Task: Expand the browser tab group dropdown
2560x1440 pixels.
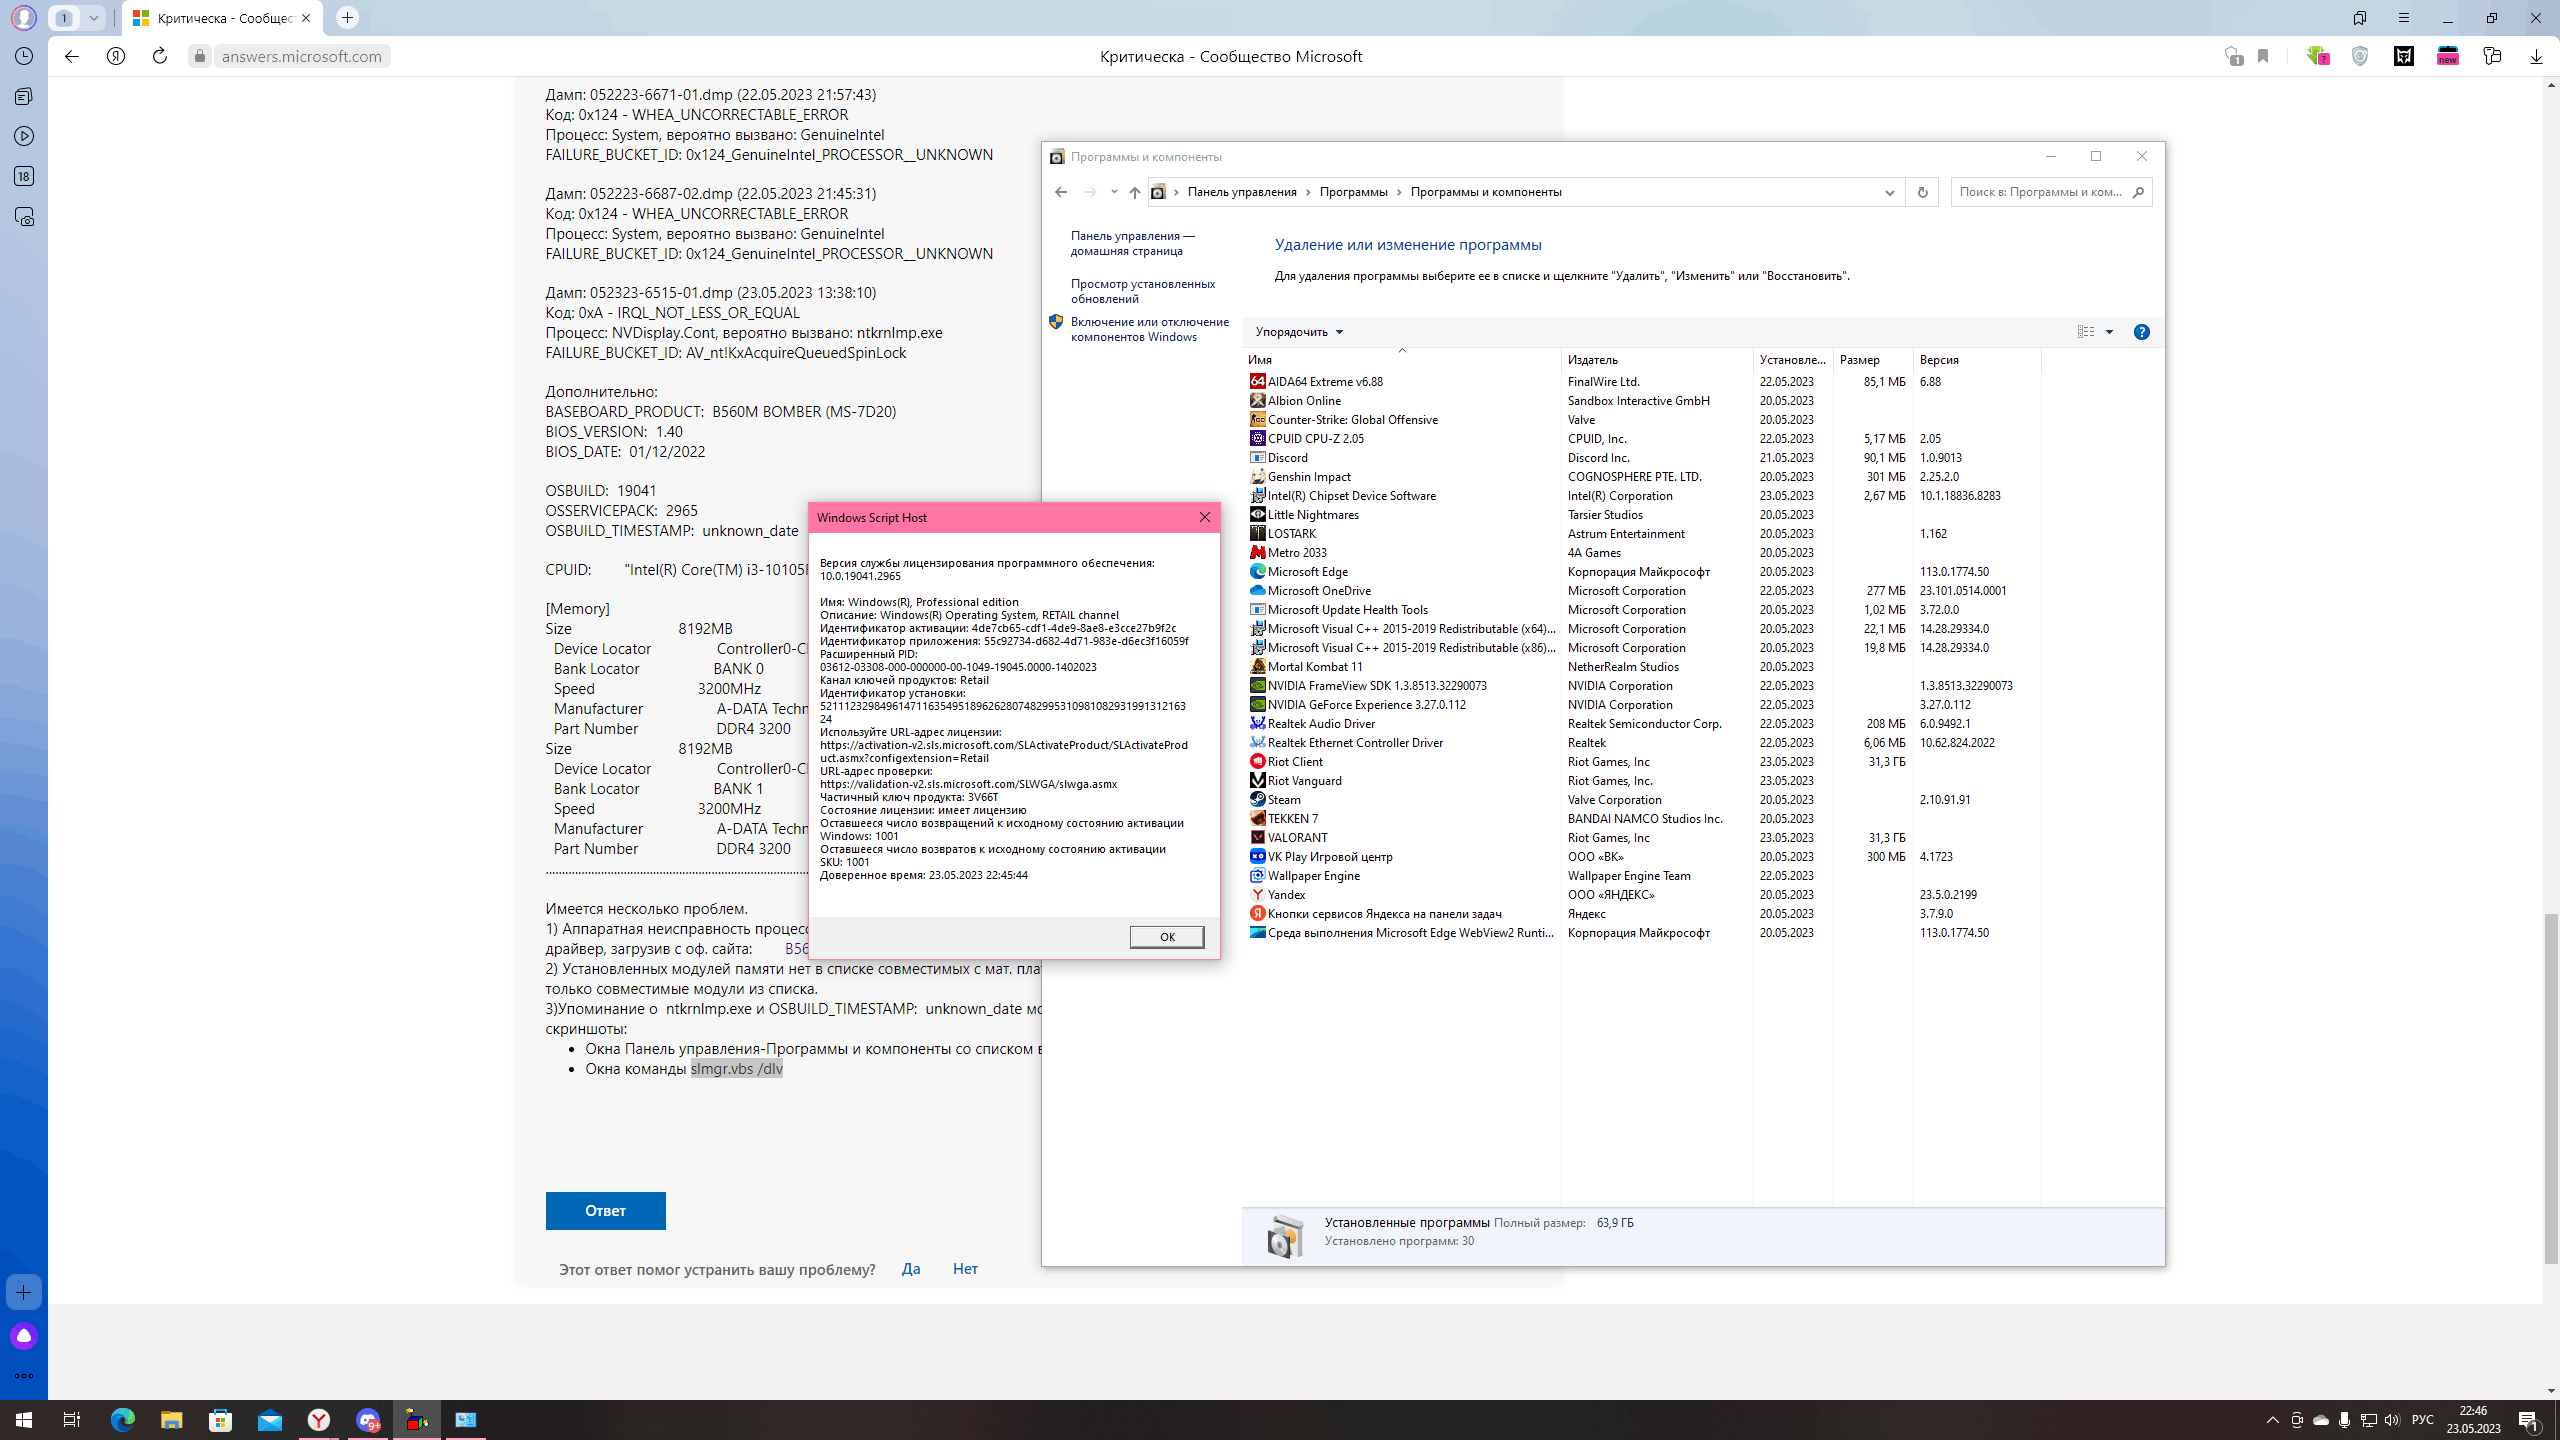Action: [x=93, y=18]
